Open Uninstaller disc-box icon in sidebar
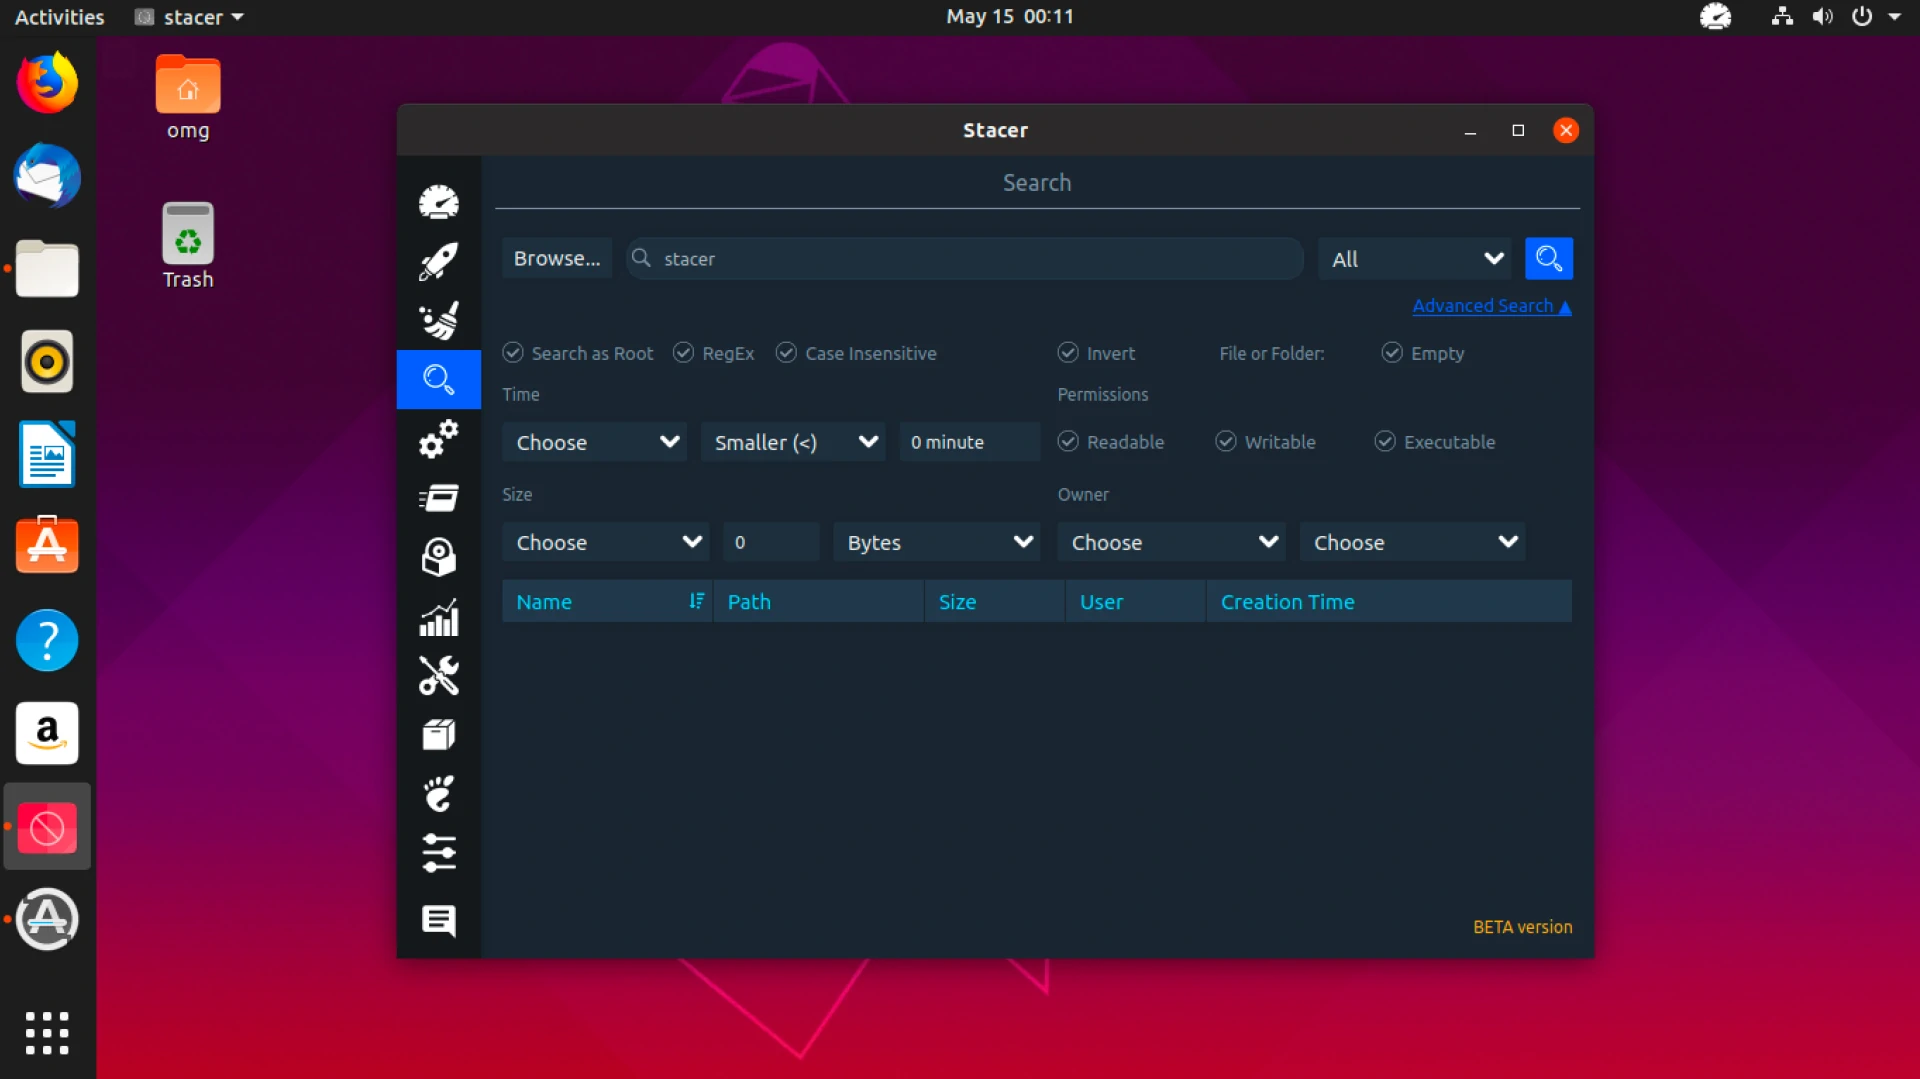This screenshot has height=1079, width=1920. tap(438, 557)
